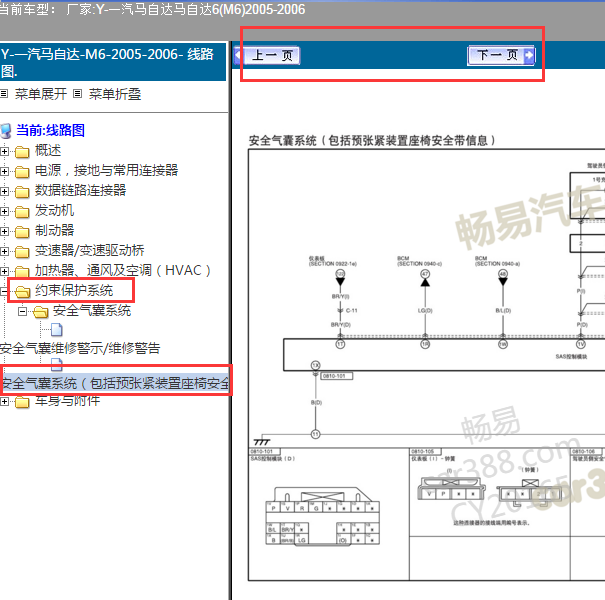
Task: Expand the 数据链路连接器 node
Action: point(4,192)
